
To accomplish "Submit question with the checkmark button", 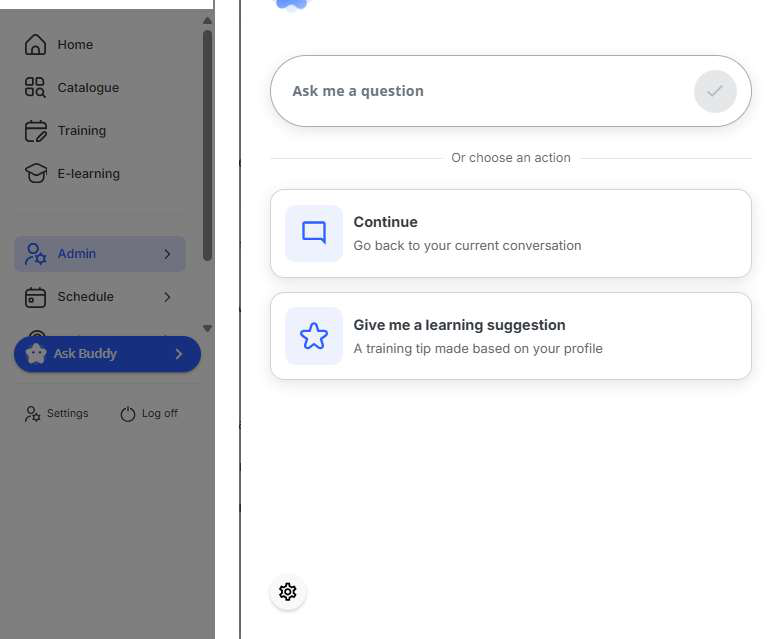I will pos(715,91).
